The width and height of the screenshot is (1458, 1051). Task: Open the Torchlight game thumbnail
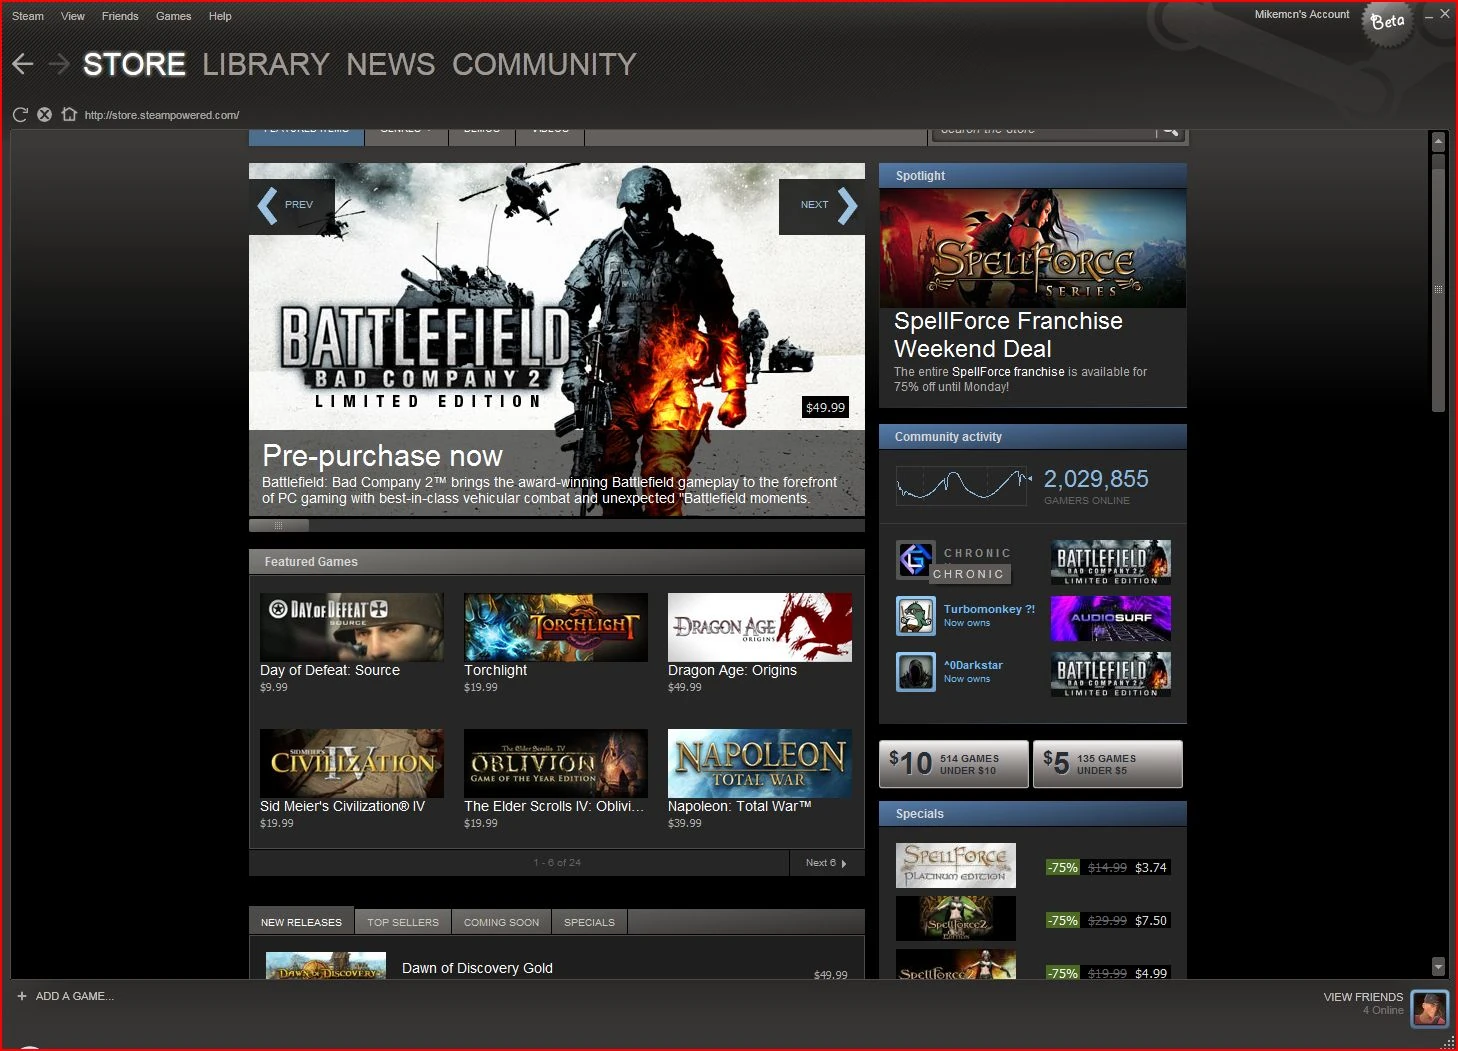(x=556, y=627)
